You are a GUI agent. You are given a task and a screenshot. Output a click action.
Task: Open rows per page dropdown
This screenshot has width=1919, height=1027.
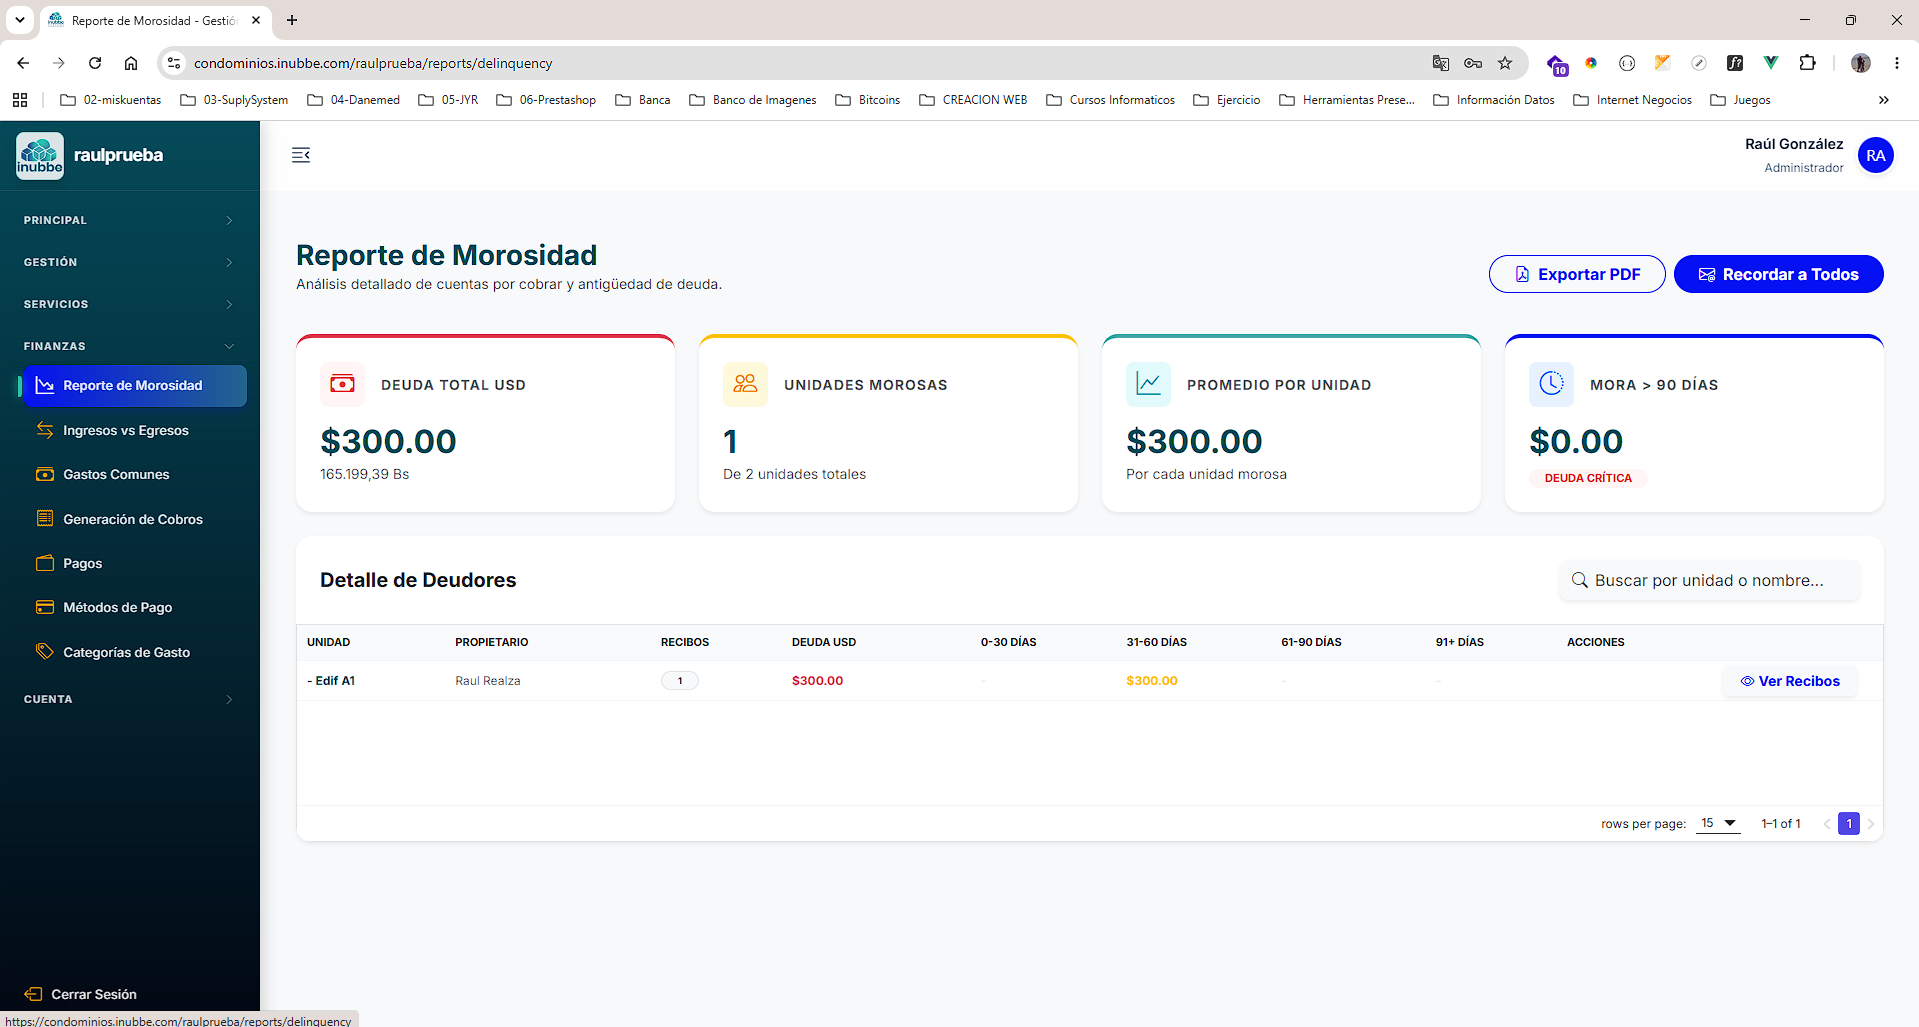[1718, 823]
